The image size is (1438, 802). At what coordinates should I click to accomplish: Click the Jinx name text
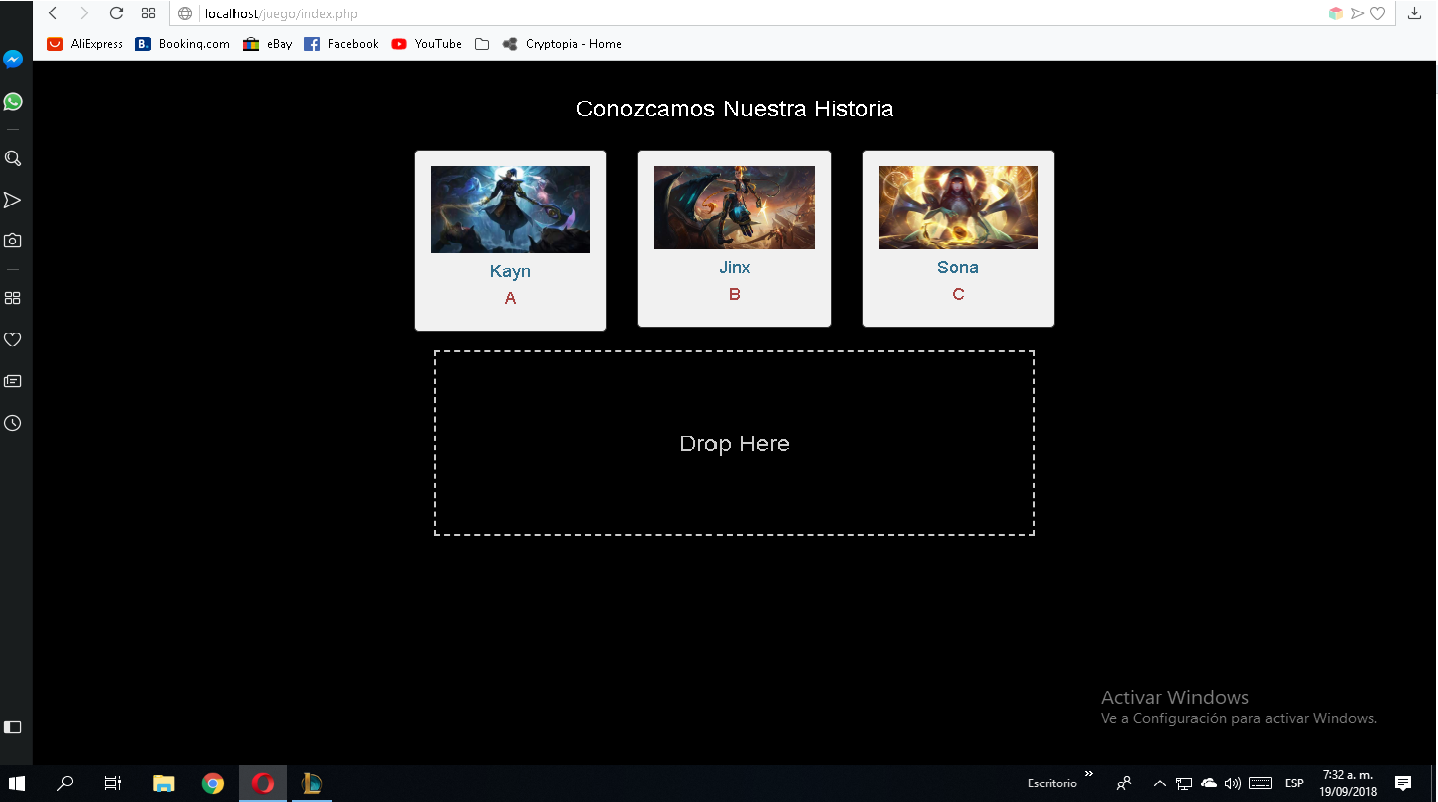tap(734, 267)
